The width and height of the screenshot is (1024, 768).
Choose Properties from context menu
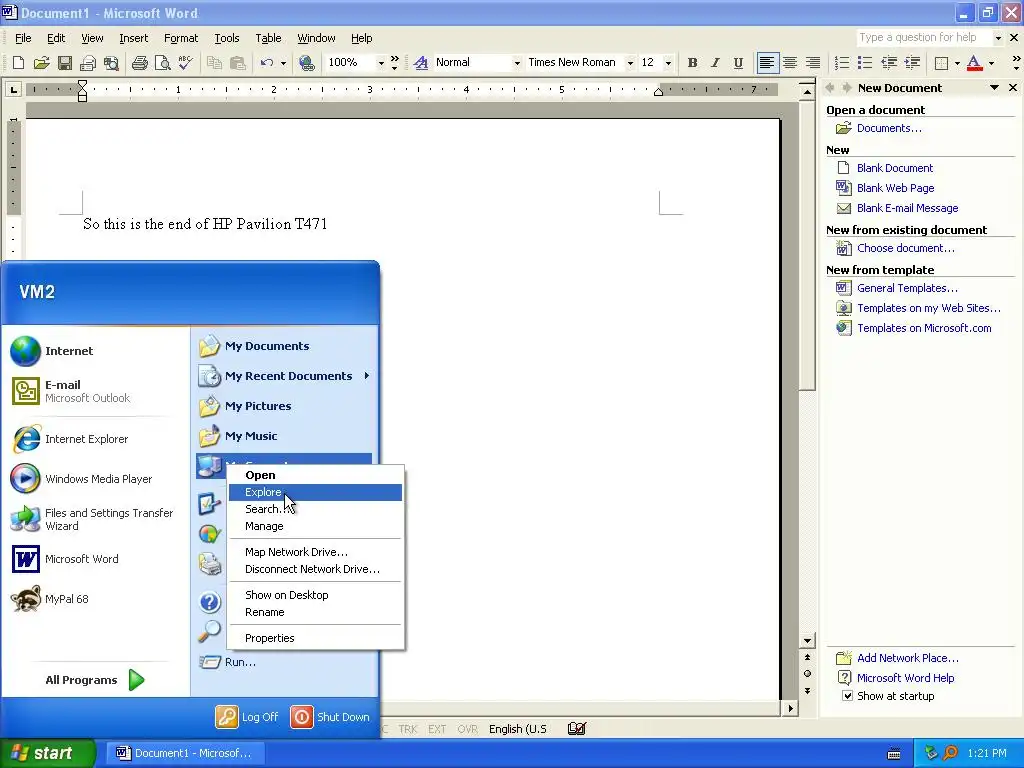click(x=315, y=638)
